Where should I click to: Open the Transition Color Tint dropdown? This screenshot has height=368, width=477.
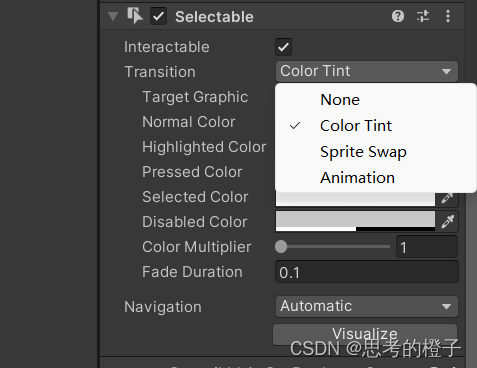tap(367, 71)
